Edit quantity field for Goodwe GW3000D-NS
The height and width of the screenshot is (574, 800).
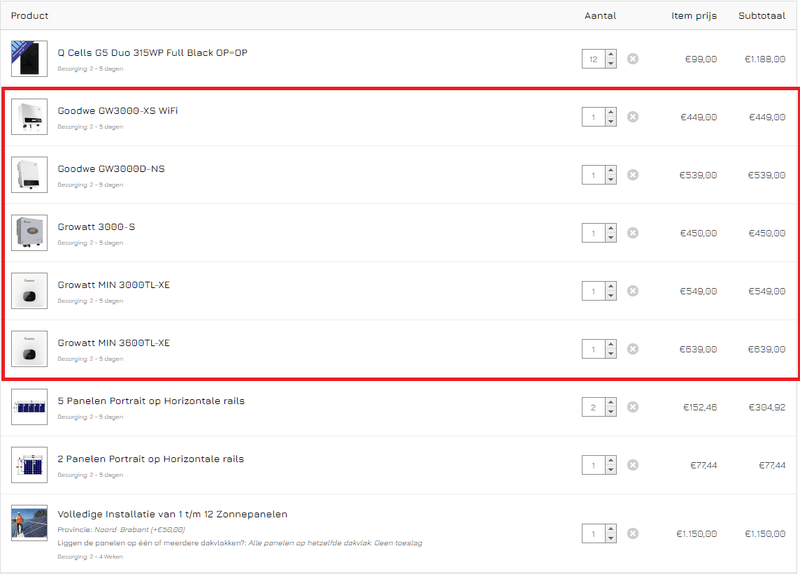593,175
